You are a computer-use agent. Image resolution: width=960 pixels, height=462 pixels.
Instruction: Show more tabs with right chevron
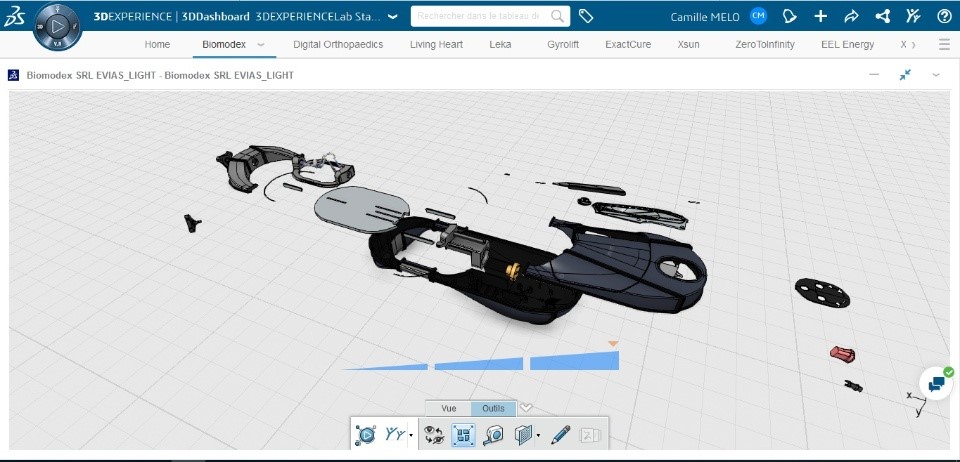pyautogui.click(x=913, y=45)
